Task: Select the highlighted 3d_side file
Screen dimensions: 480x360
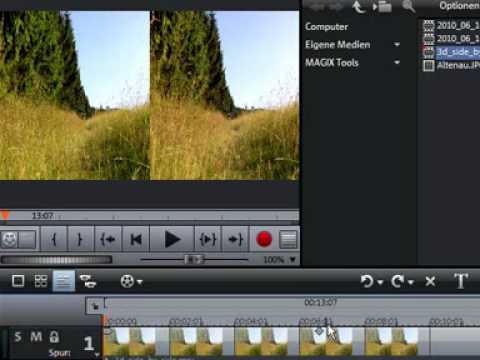Action: point(451,52)
